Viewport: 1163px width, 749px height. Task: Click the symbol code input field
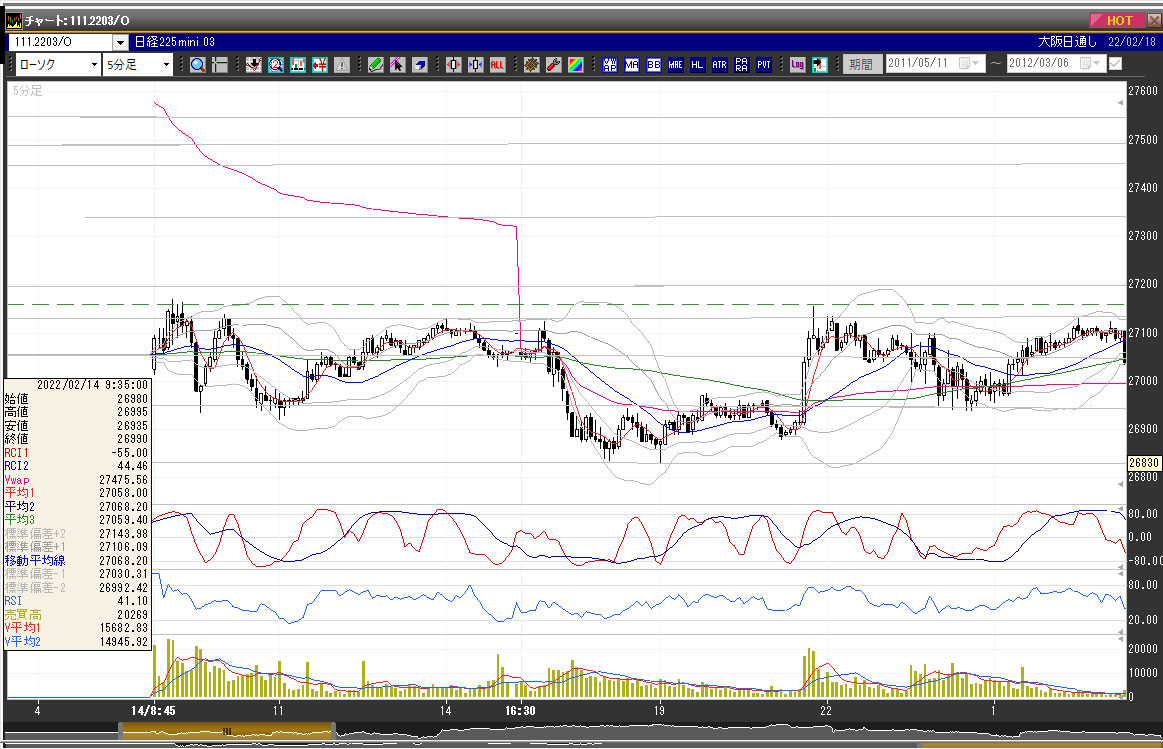(x=61, y=43)
